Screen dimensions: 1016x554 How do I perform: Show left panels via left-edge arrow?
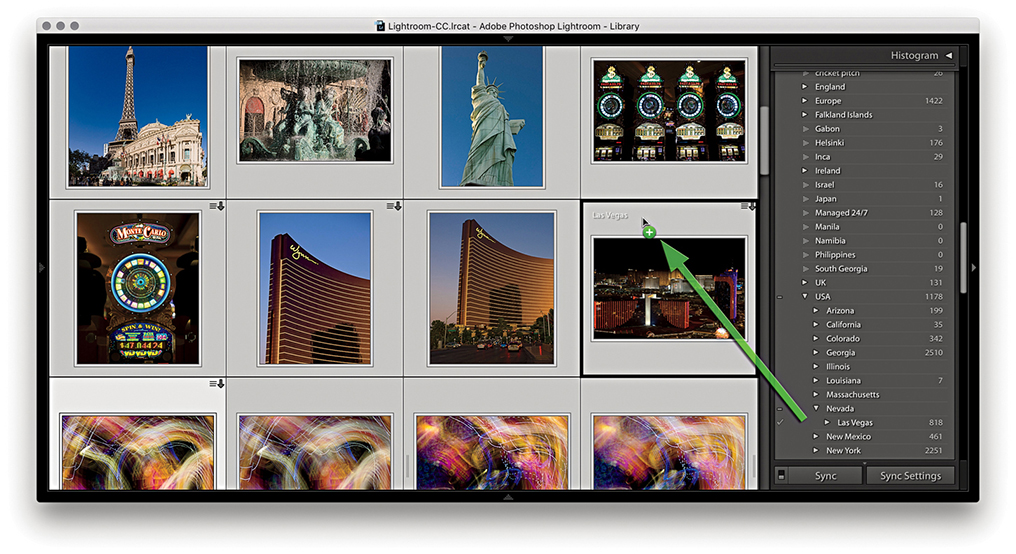(x=42, y=268)
